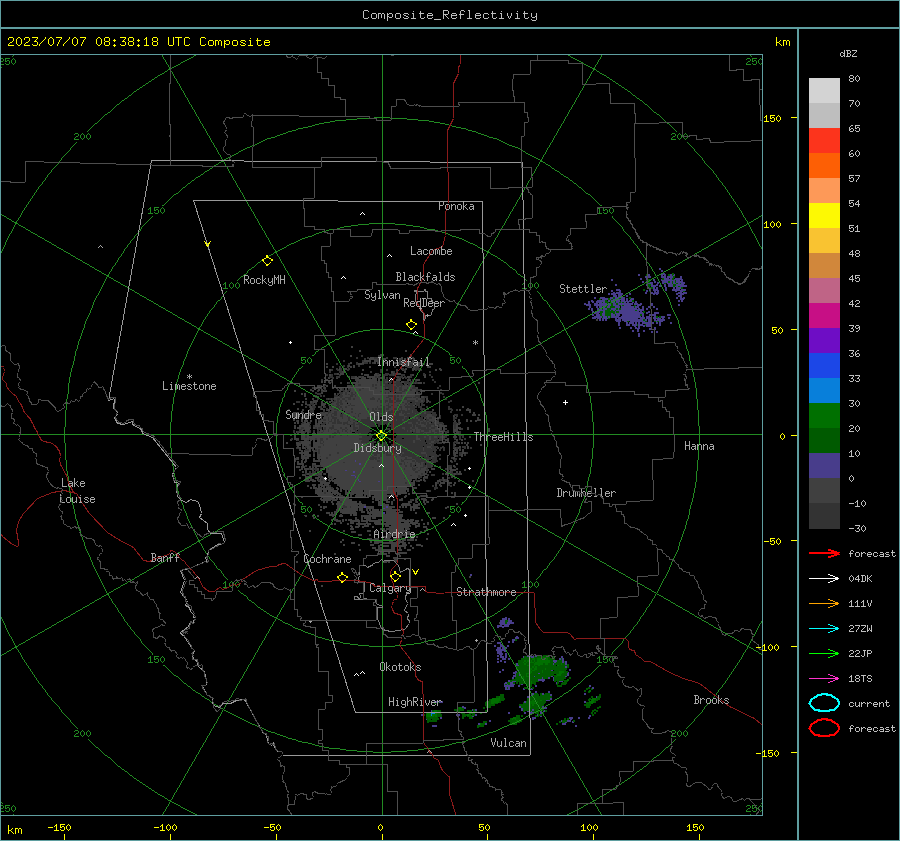Click the Stettler town label
The height and width of the screenshot is (841, 900).
click(x=583, y=289)
